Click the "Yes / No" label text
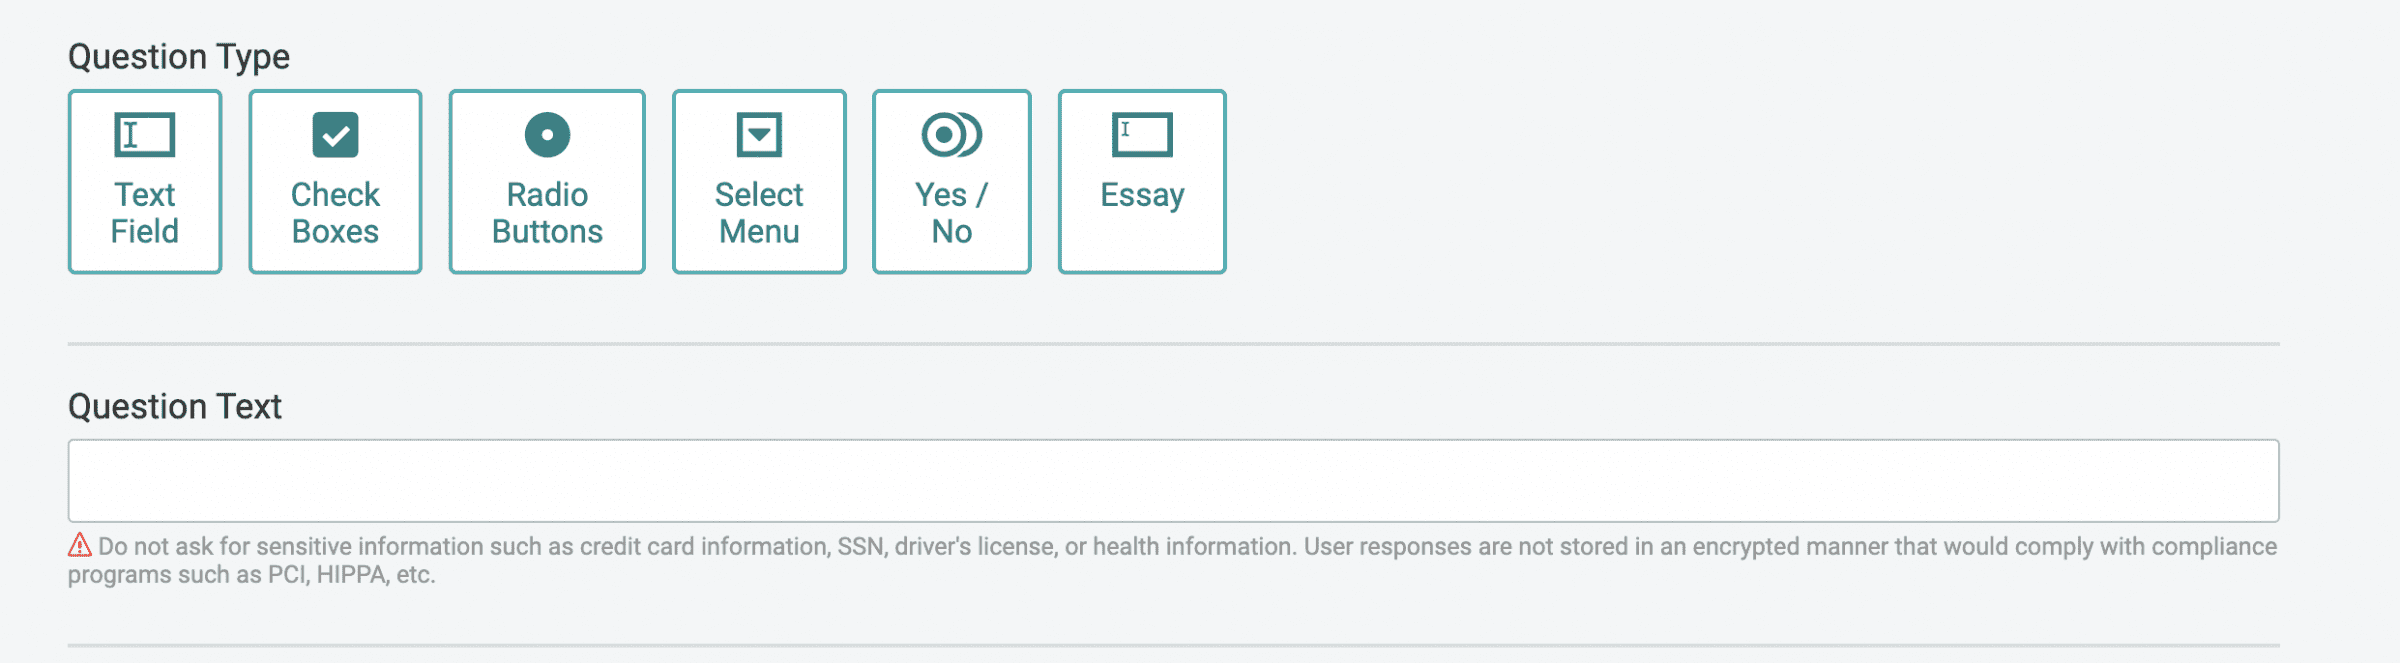 coord(952,213)
